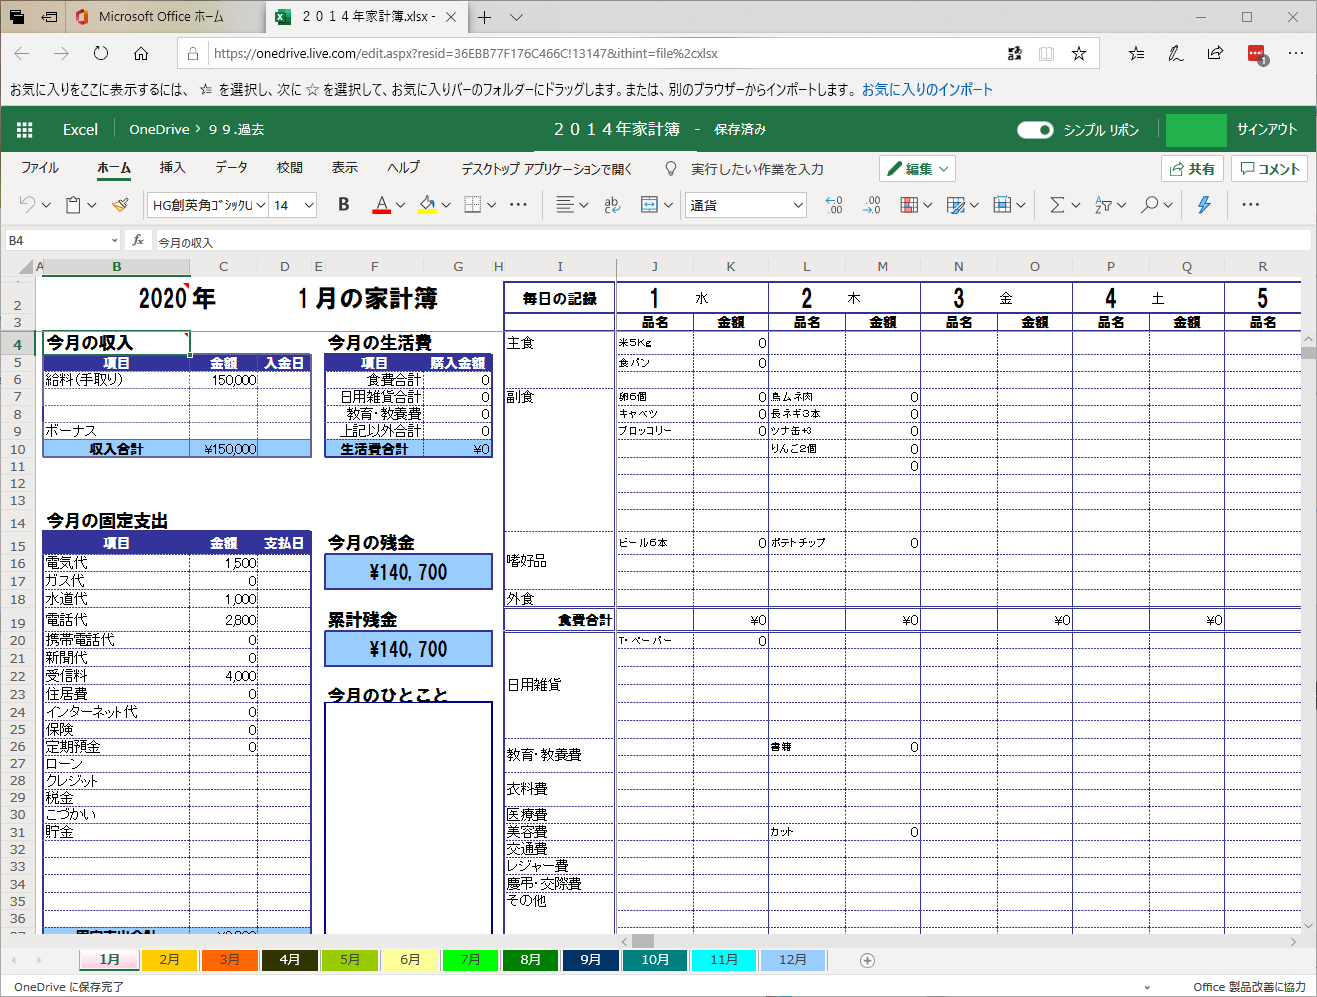
Task: Switch to the 8月 sheet tab
Action: [531, 959]
